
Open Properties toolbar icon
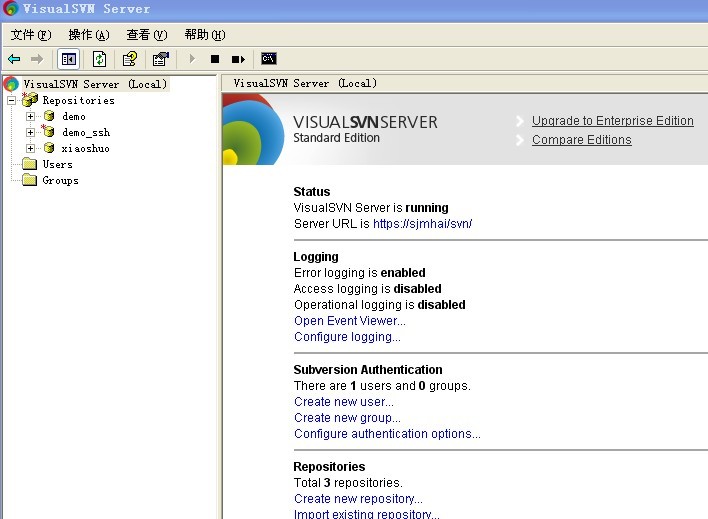pyautogui.click(x=161, y=59)
